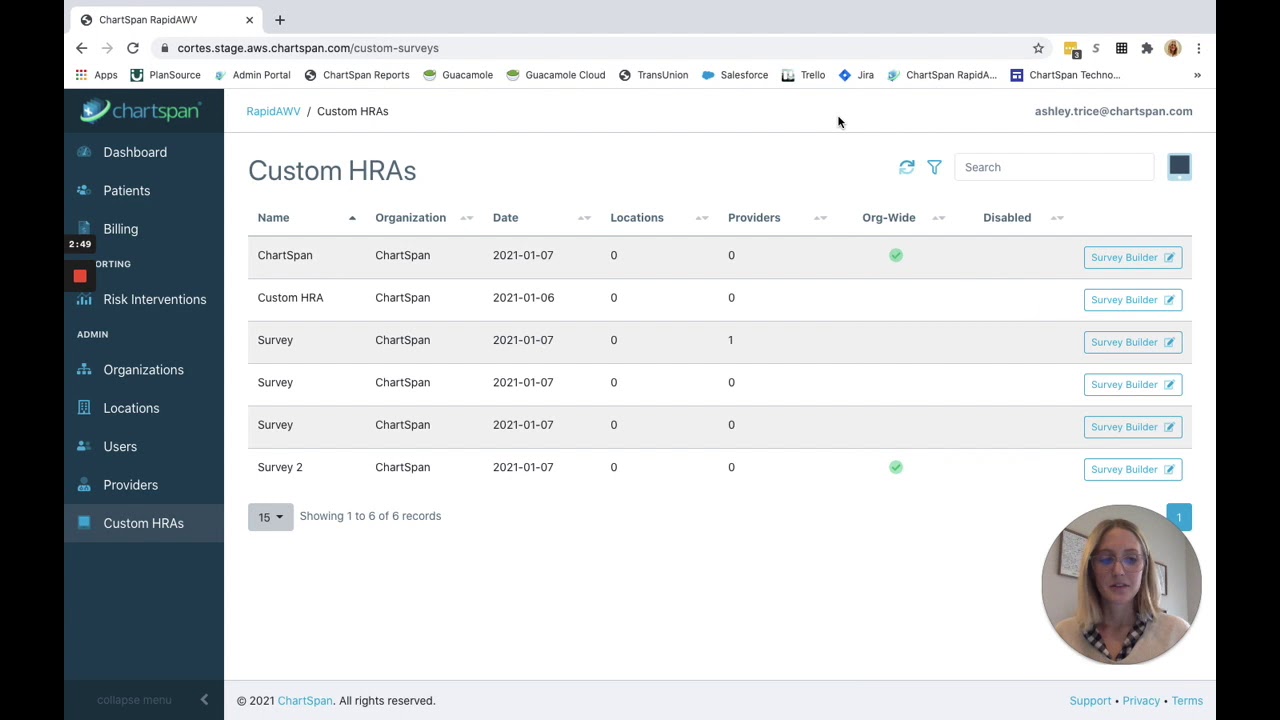Open Providers in sidebar
Viewport: 1280px width, 720px height.
130,485
